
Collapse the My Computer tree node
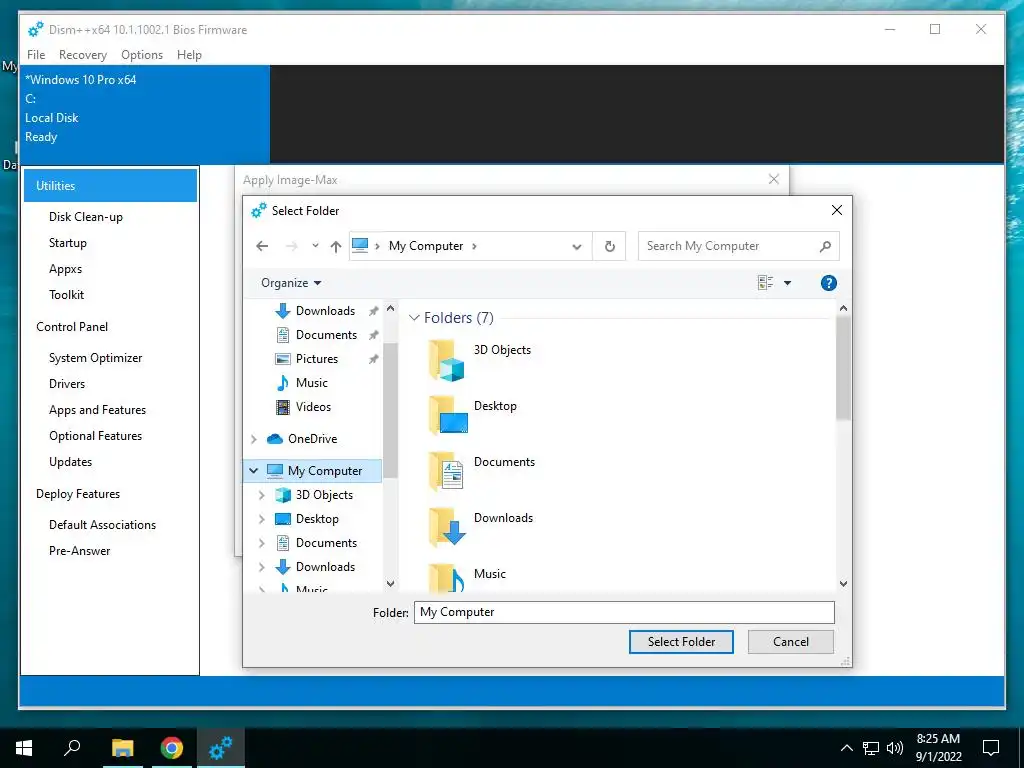(x=253, y=471)
